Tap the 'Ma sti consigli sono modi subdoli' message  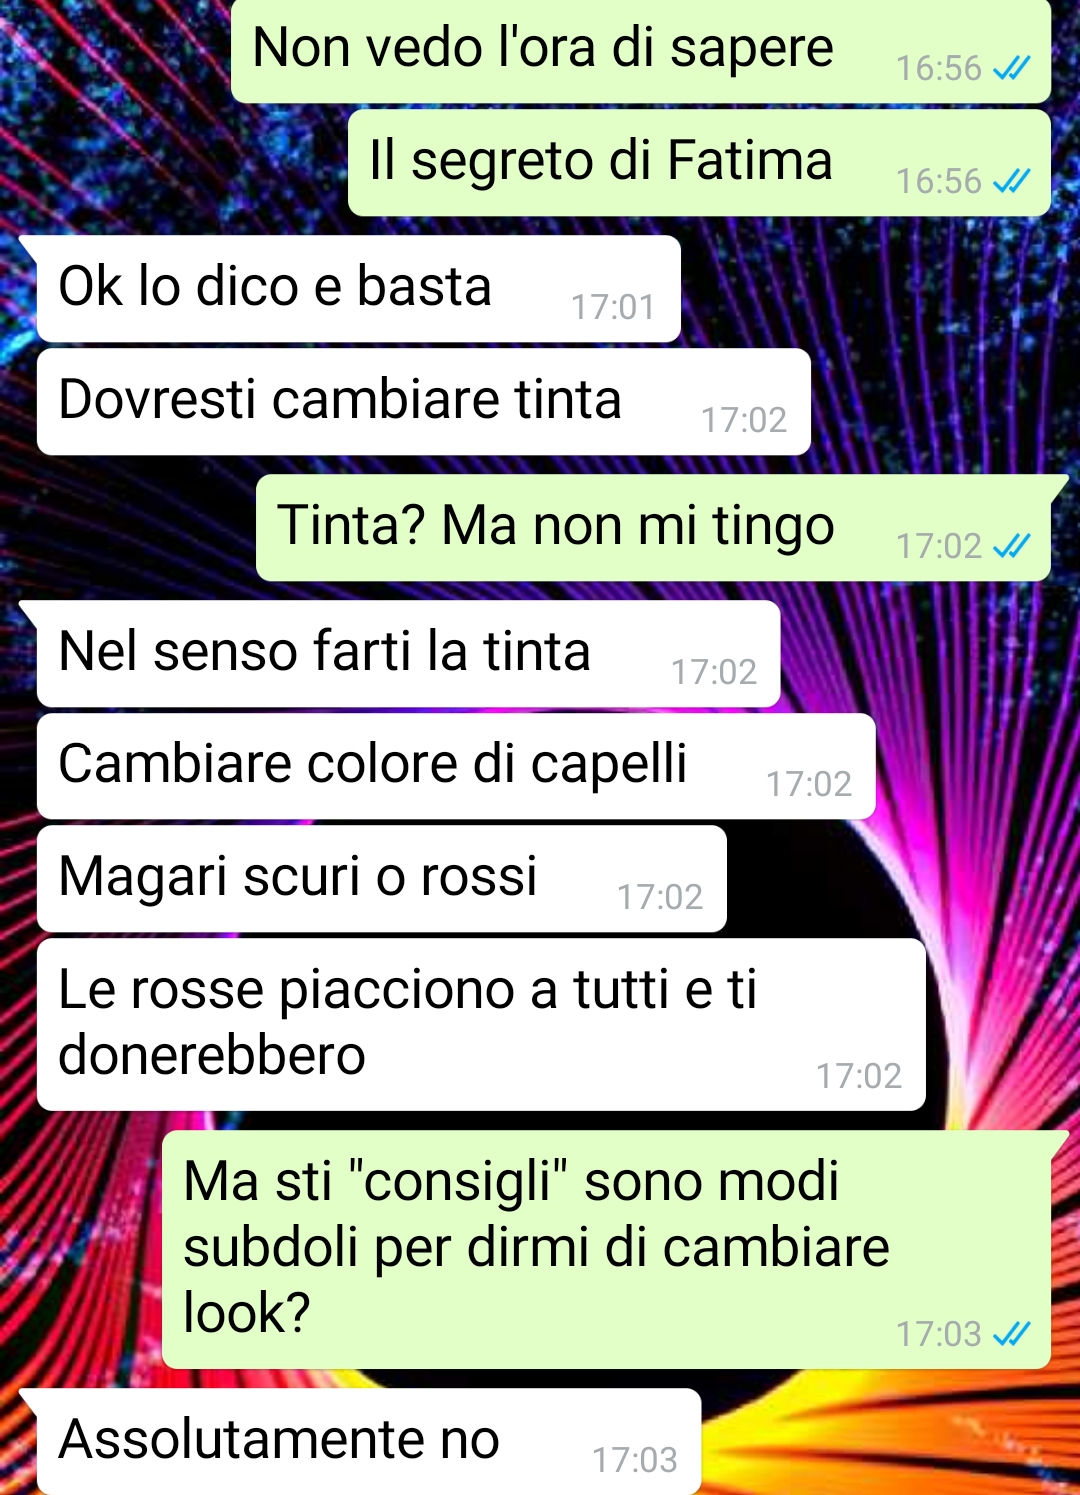606,1250
